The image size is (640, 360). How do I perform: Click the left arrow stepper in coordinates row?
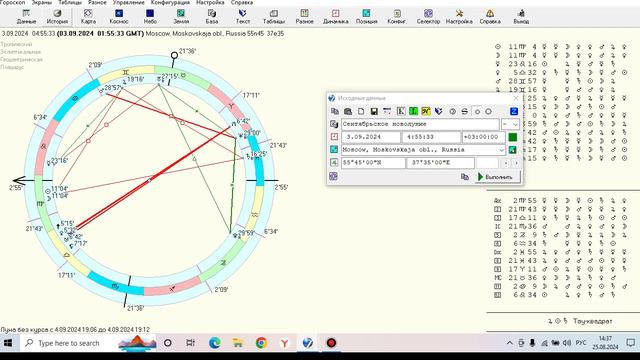(506, 163)
